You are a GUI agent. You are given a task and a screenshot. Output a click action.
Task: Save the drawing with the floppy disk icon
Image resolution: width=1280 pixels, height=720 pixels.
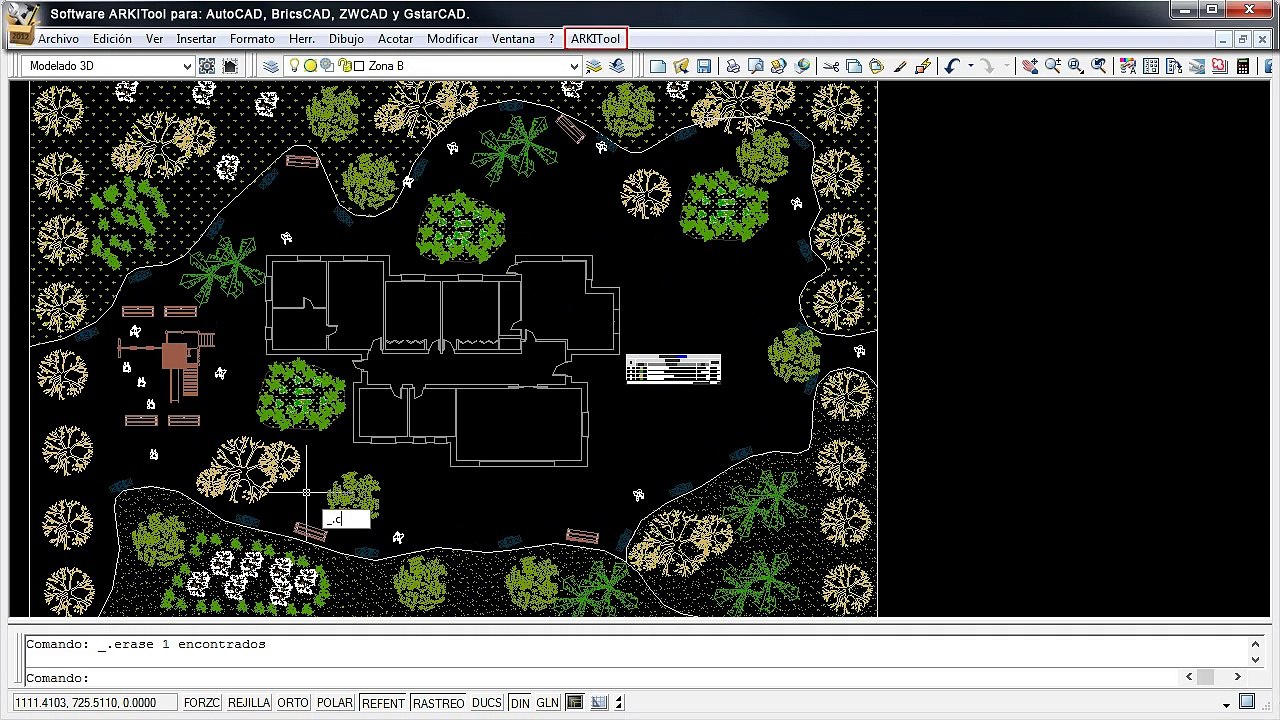click(x=704, y=66)
